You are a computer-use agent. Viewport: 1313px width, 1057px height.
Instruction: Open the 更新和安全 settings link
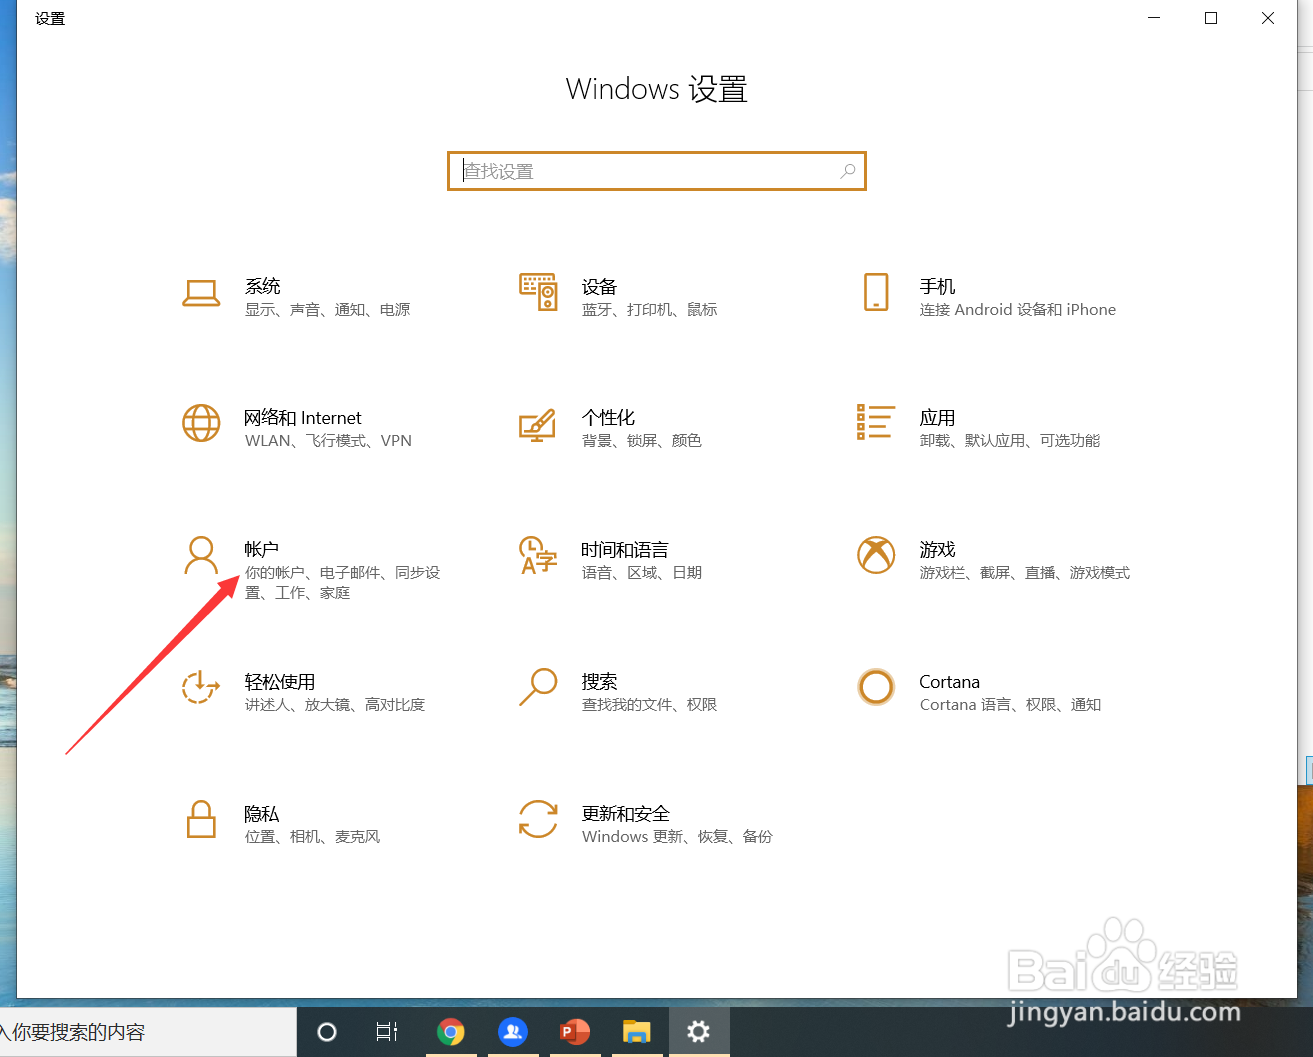pyautogui.click(x=626, y=814)
